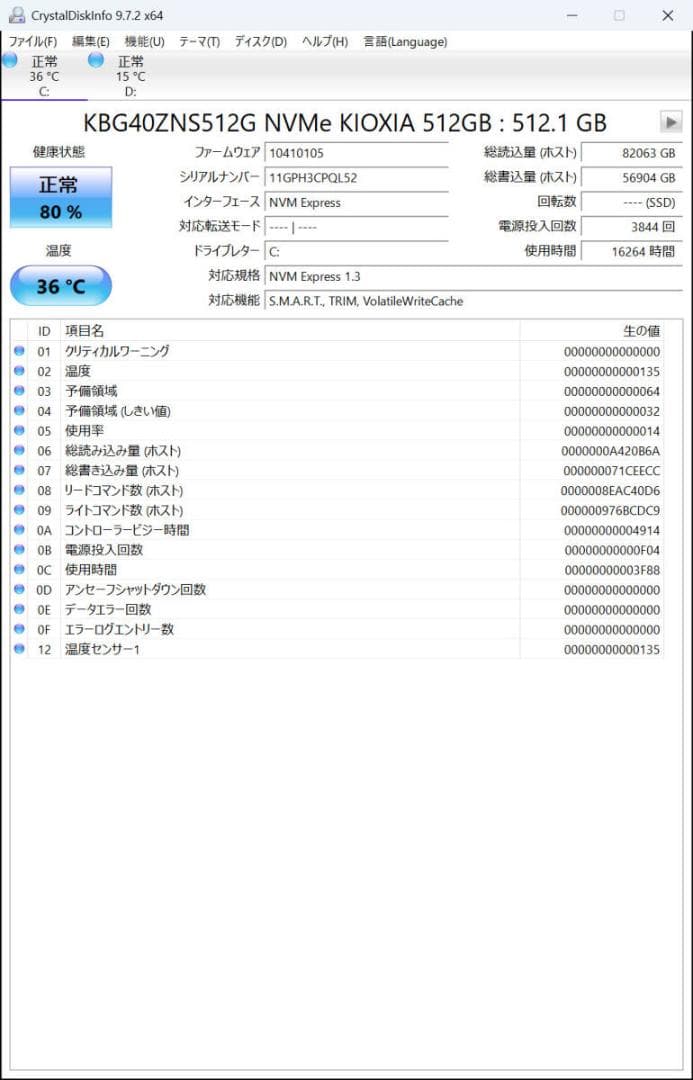Click status orb for ID 07 総書き込み量
Image resolution: width=693 pixels, height=1080 pixels.
(19, 470)
